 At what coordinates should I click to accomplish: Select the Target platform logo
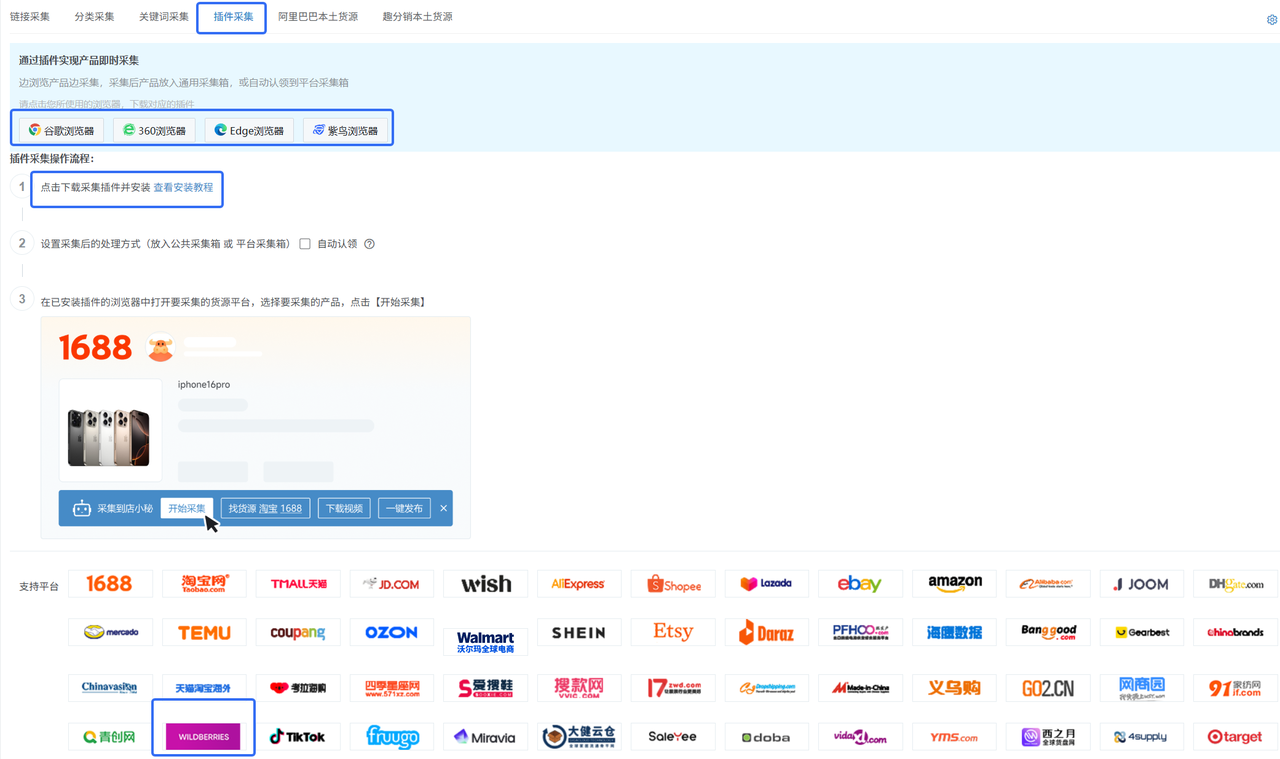[1235, 737]
